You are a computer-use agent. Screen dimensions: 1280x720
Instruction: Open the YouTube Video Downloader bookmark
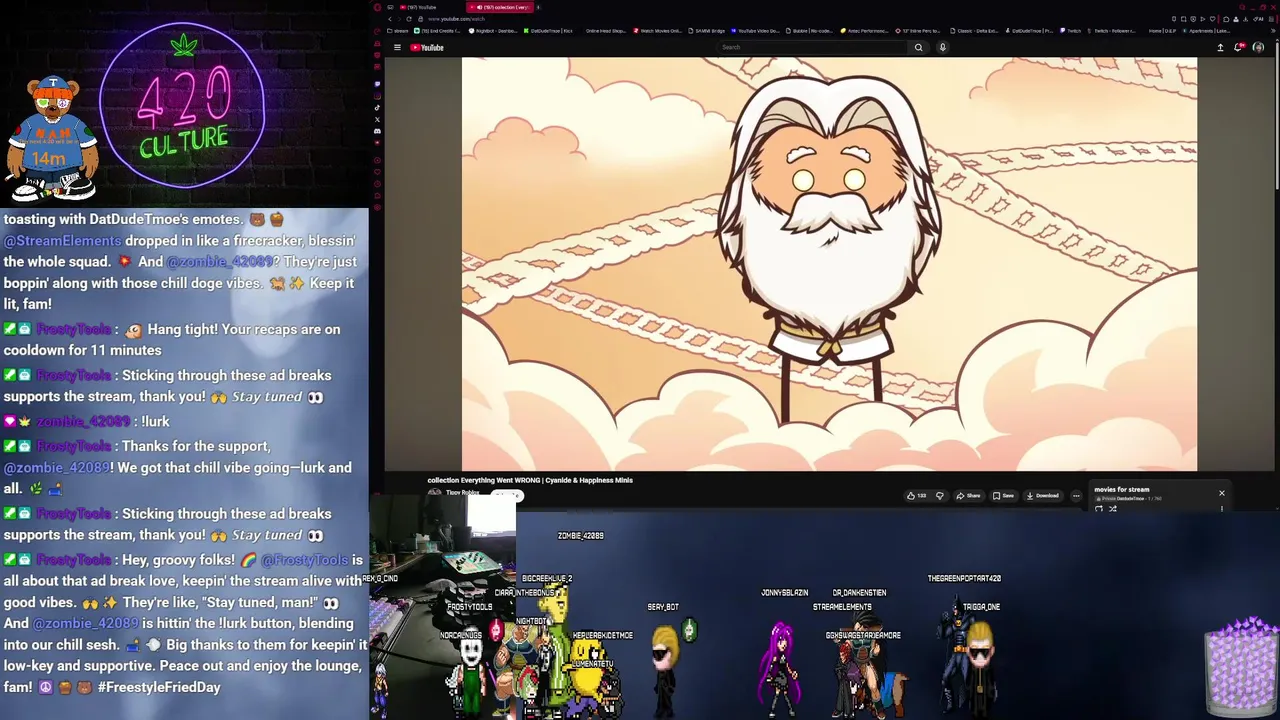click(x=756, y=31)
